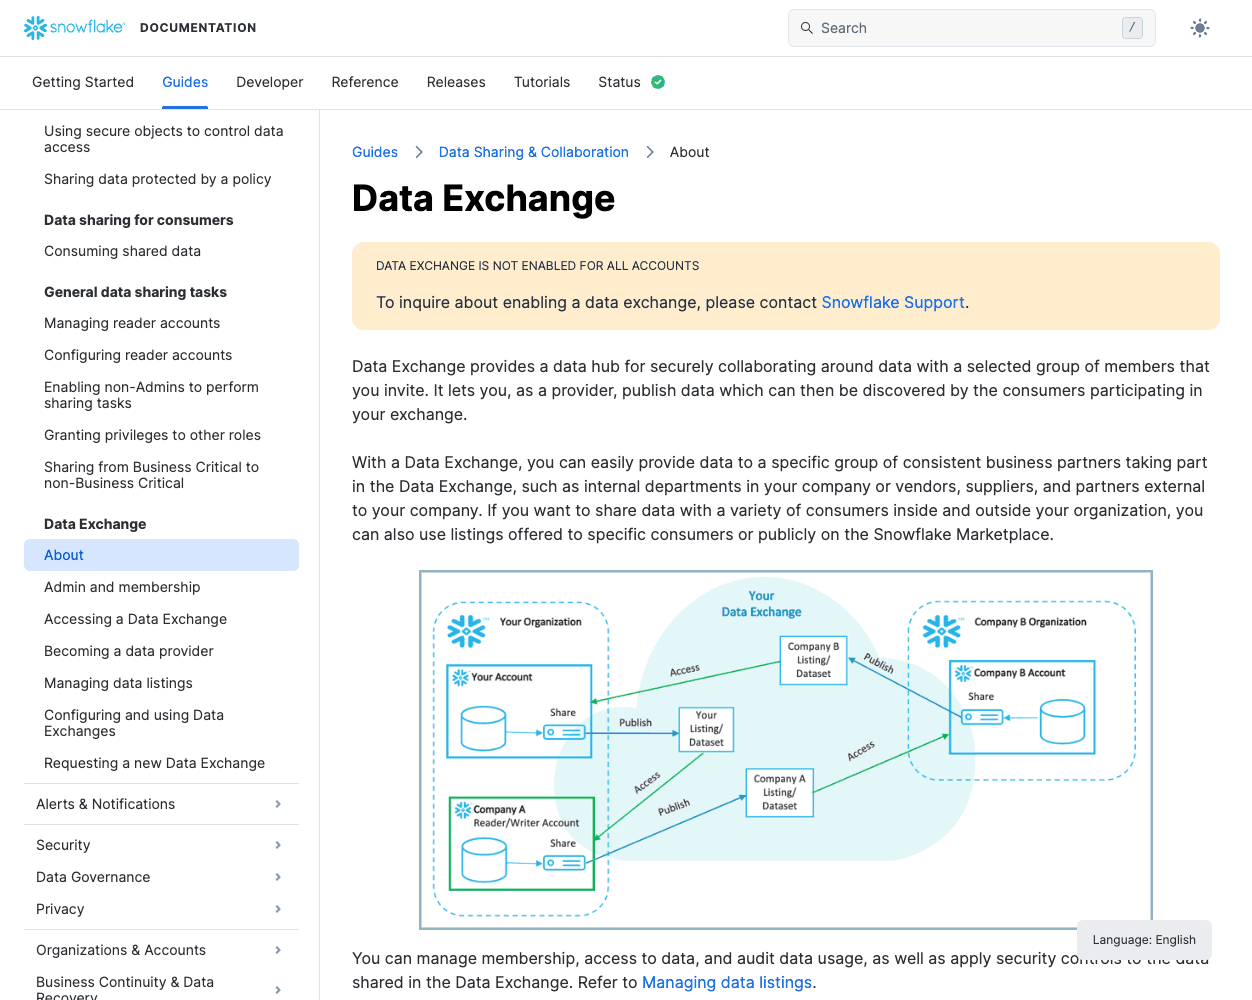Screen dimensions: 1252x1000
Task: Open Configuring and using Data Exchanges
Action: (x=134, y=723)
